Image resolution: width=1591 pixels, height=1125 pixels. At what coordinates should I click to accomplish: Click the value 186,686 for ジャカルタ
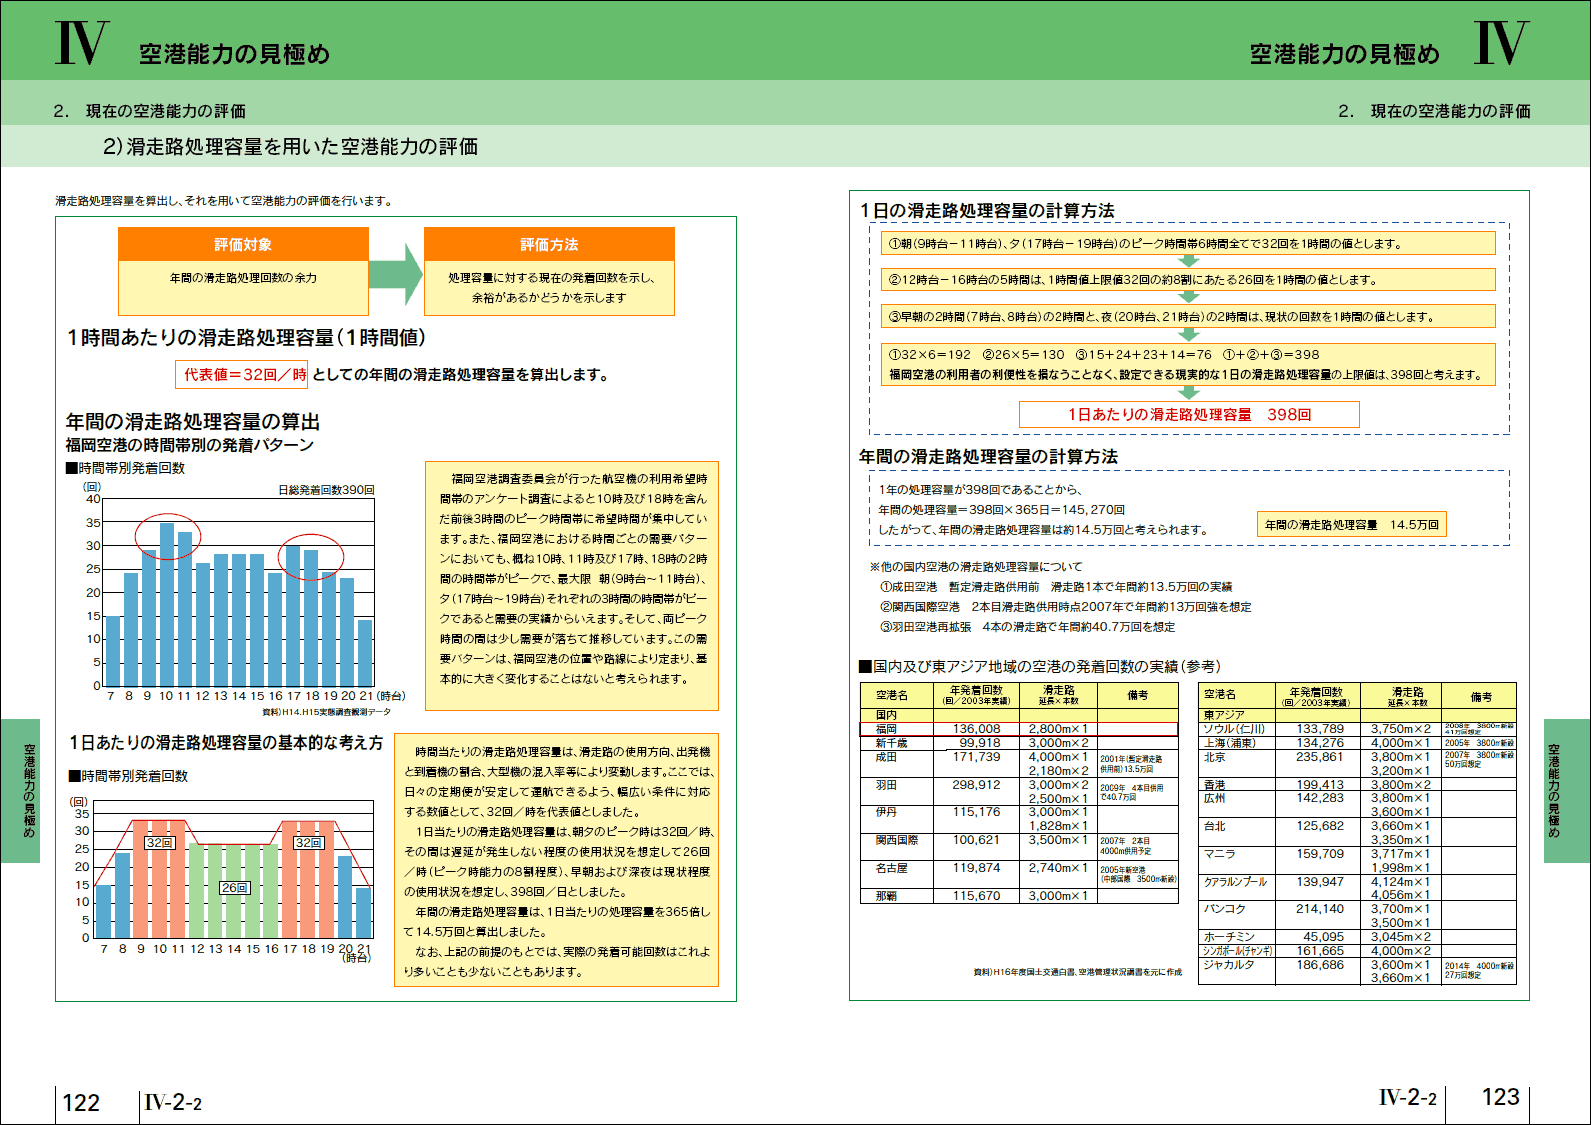click(x=1320, y=965)
